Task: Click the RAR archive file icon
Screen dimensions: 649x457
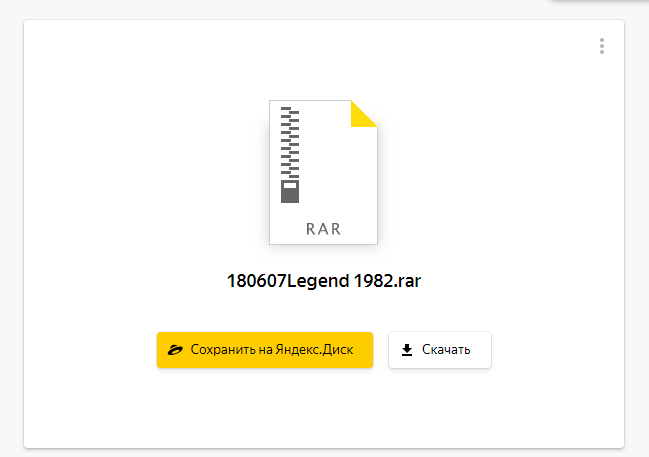Action: pos(323,172)
